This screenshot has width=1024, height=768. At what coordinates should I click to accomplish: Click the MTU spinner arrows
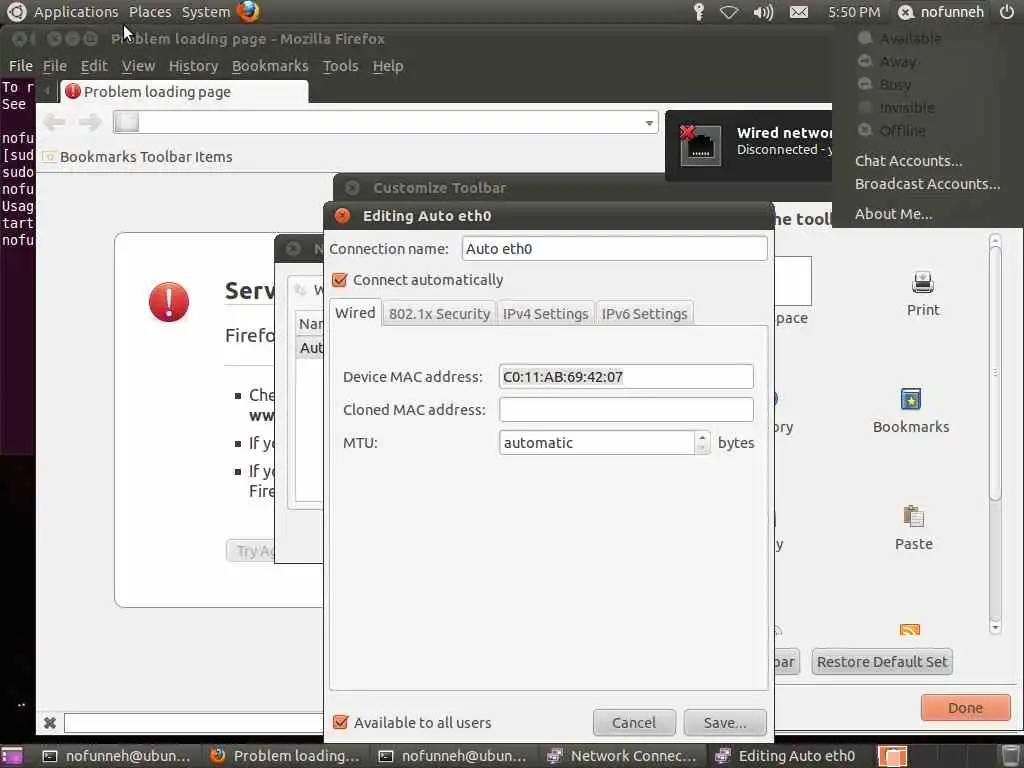point(702,442)
